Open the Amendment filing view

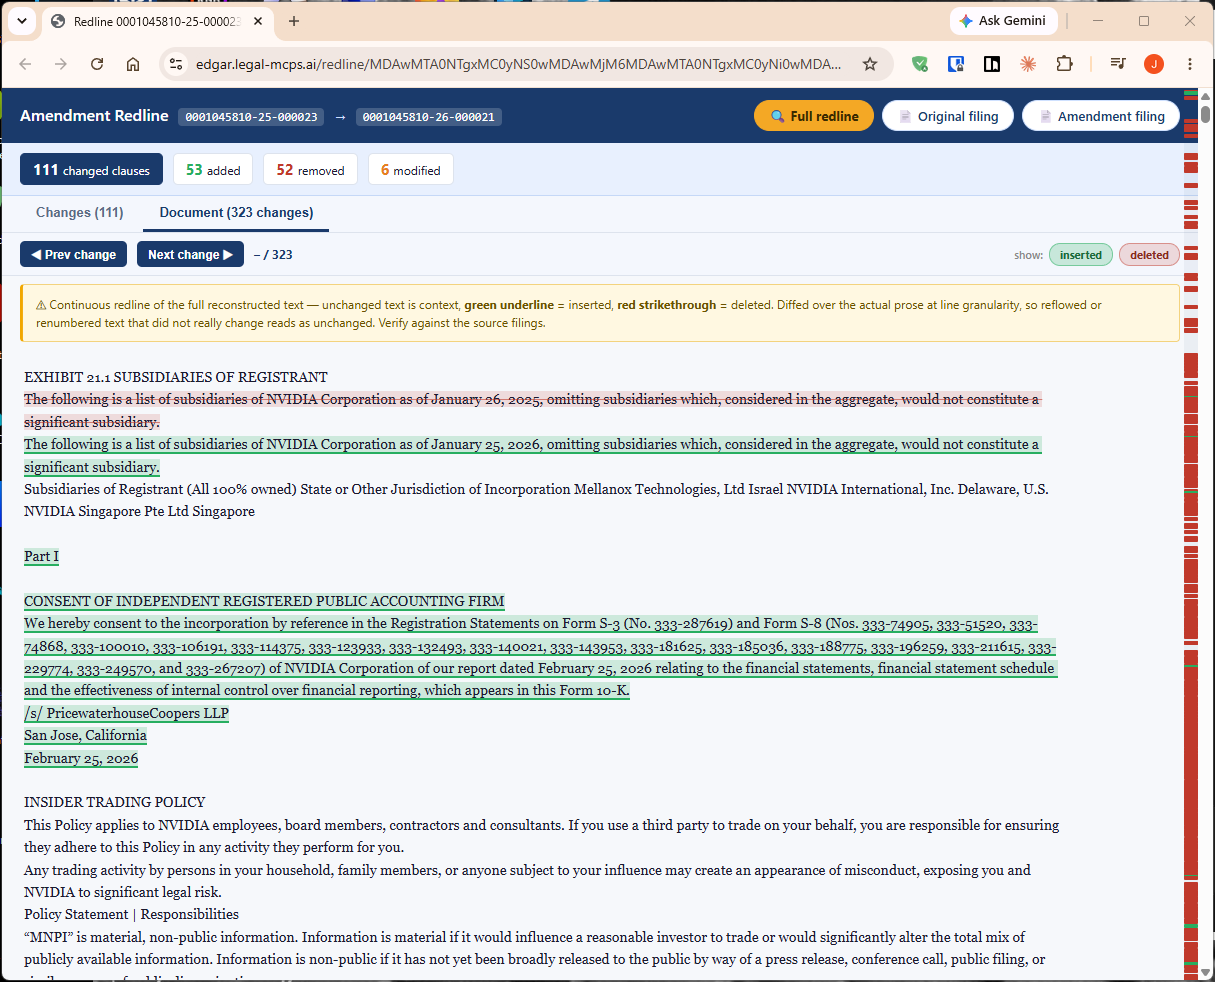pos(1101,116)
